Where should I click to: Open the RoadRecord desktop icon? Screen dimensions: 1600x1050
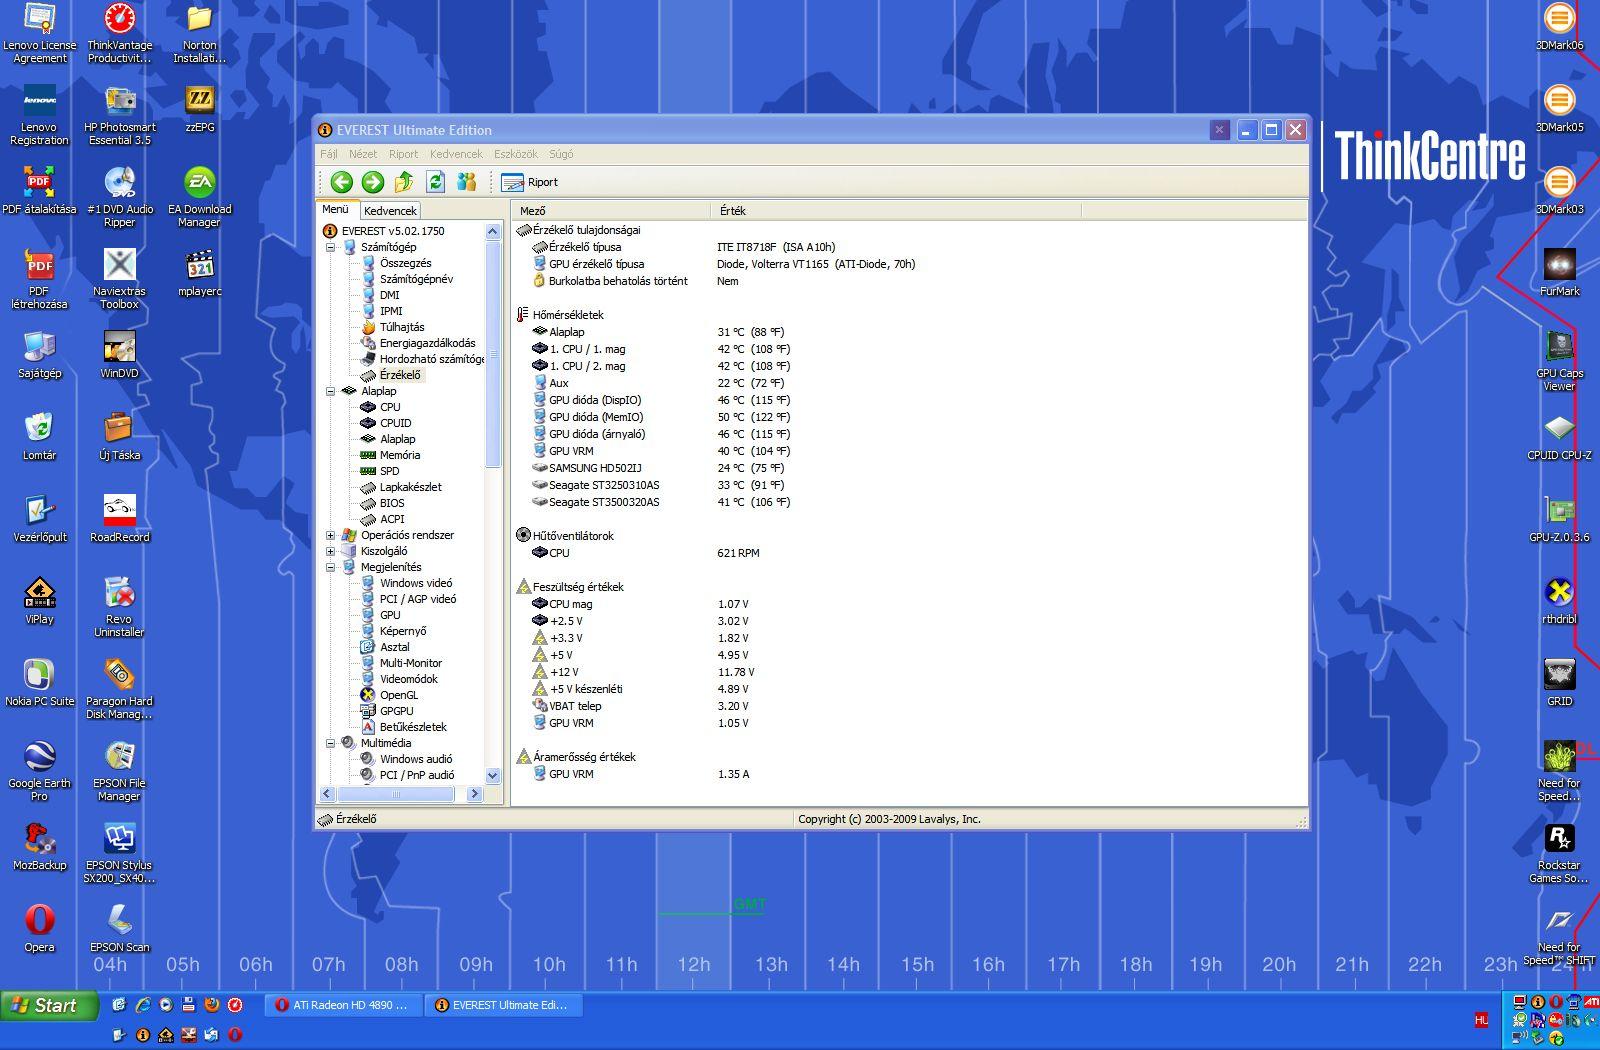click(x=119, y=518)
